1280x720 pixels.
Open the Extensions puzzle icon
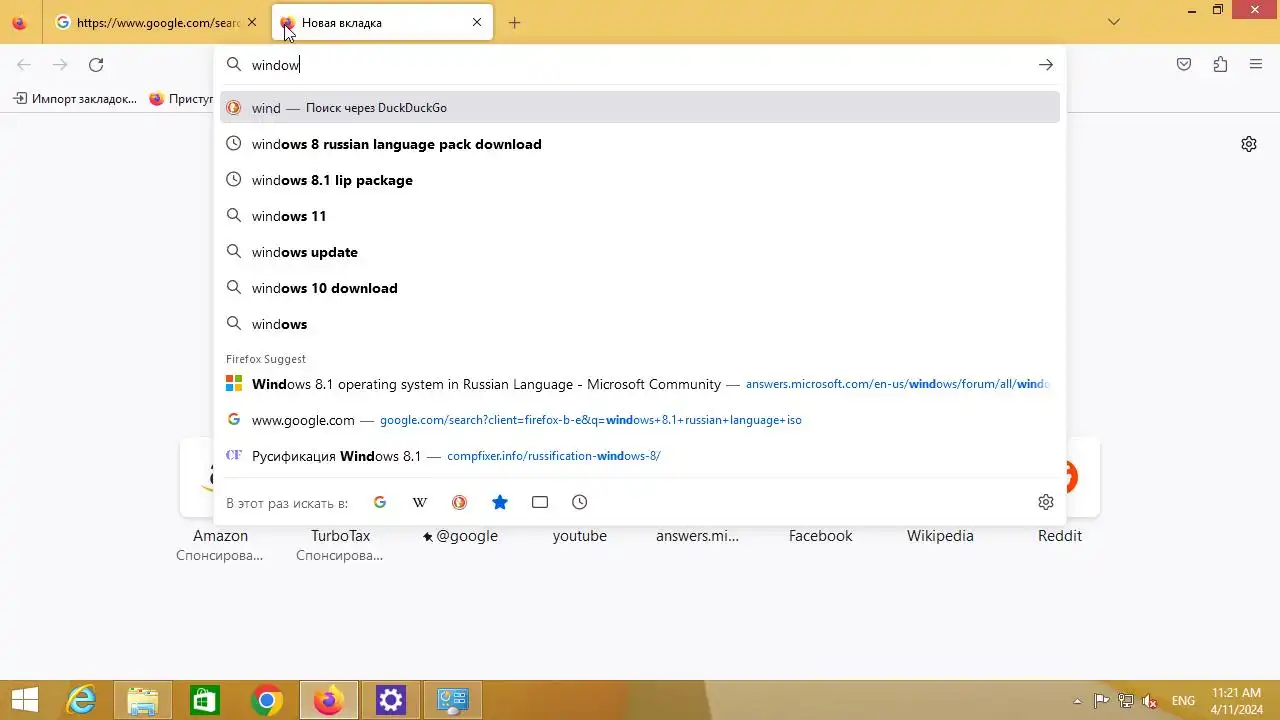pos(1220,65)
